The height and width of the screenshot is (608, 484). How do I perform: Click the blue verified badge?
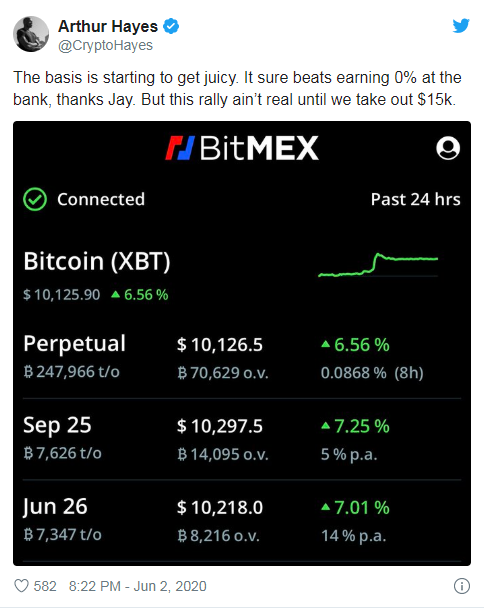(171, 26)
